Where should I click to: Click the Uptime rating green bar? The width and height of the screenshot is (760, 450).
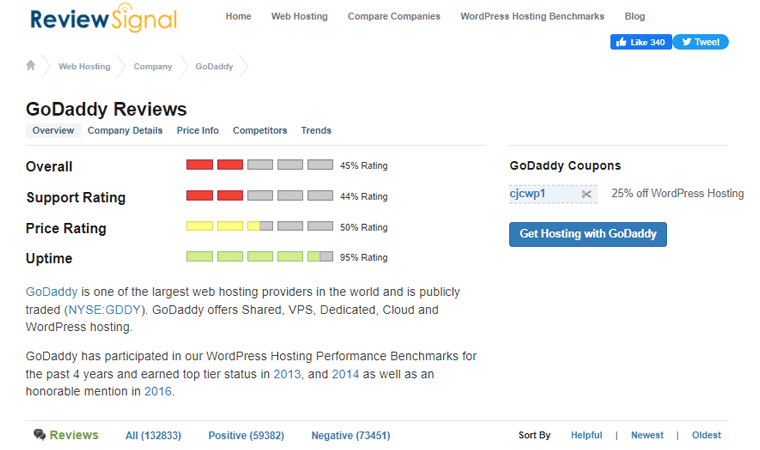pyautogui.click(x=260, y=257)
